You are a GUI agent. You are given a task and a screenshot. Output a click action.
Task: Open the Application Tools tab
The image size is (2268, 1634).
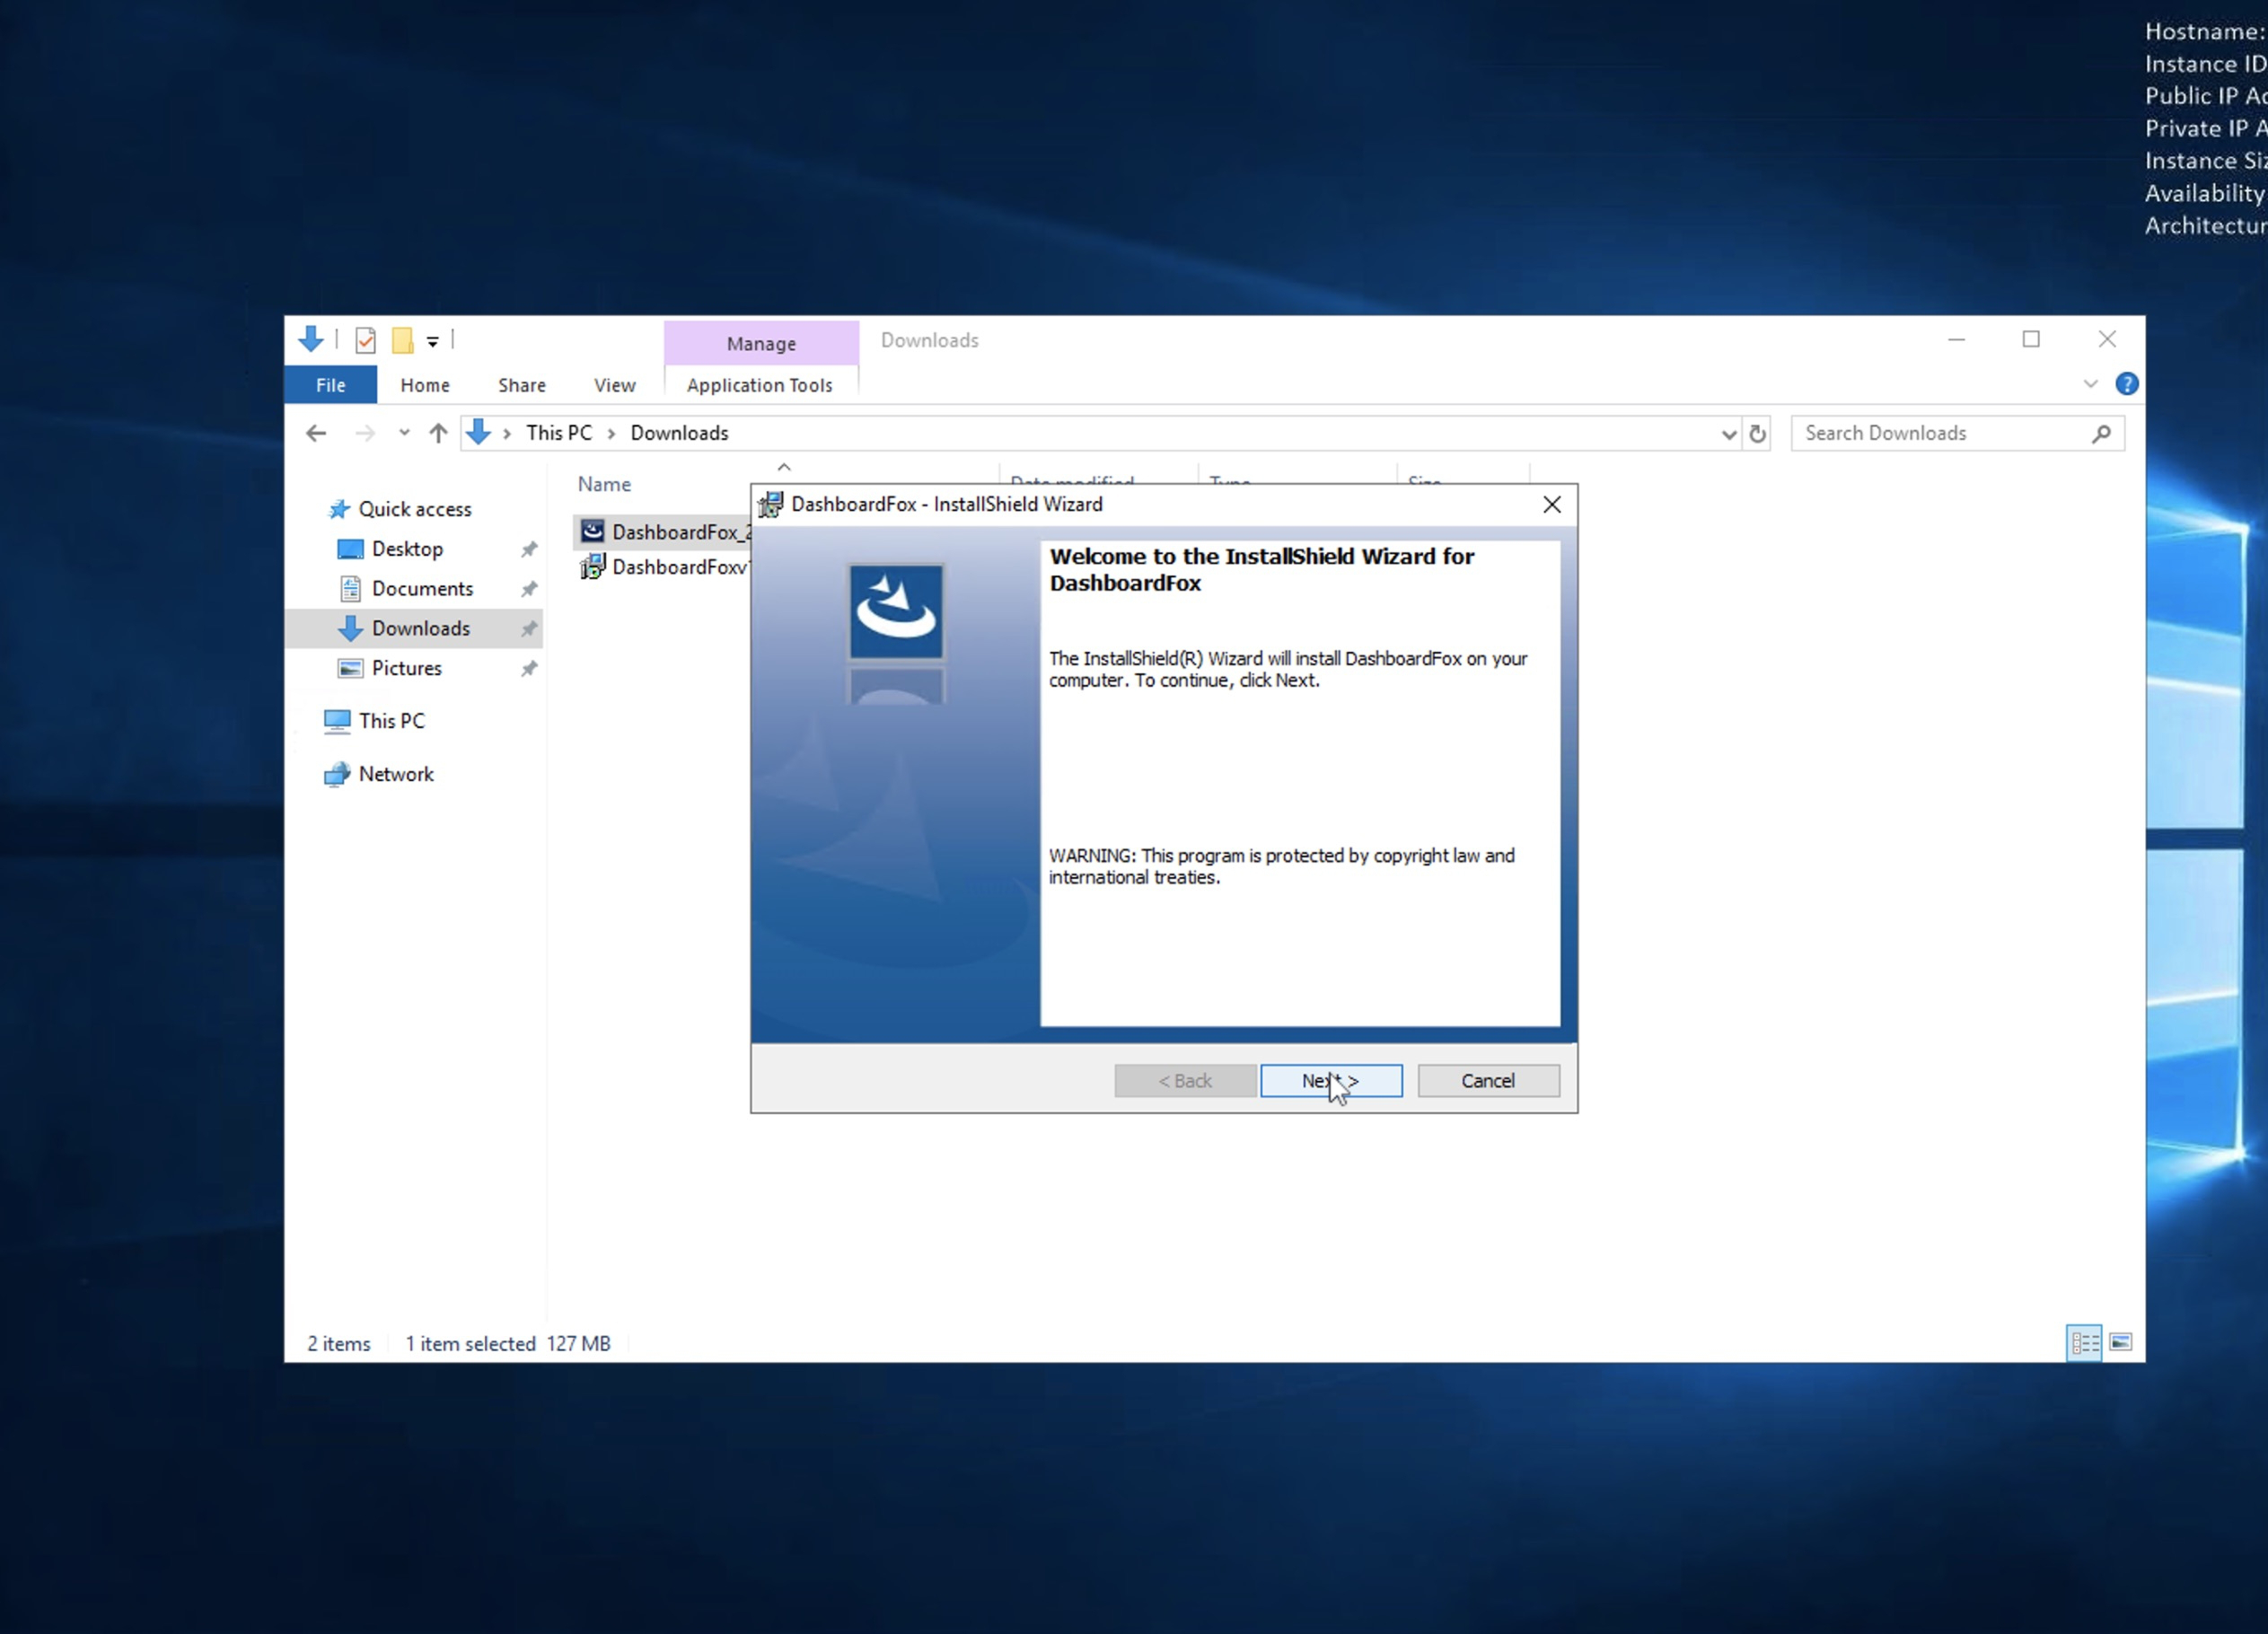tap(759, 385)
